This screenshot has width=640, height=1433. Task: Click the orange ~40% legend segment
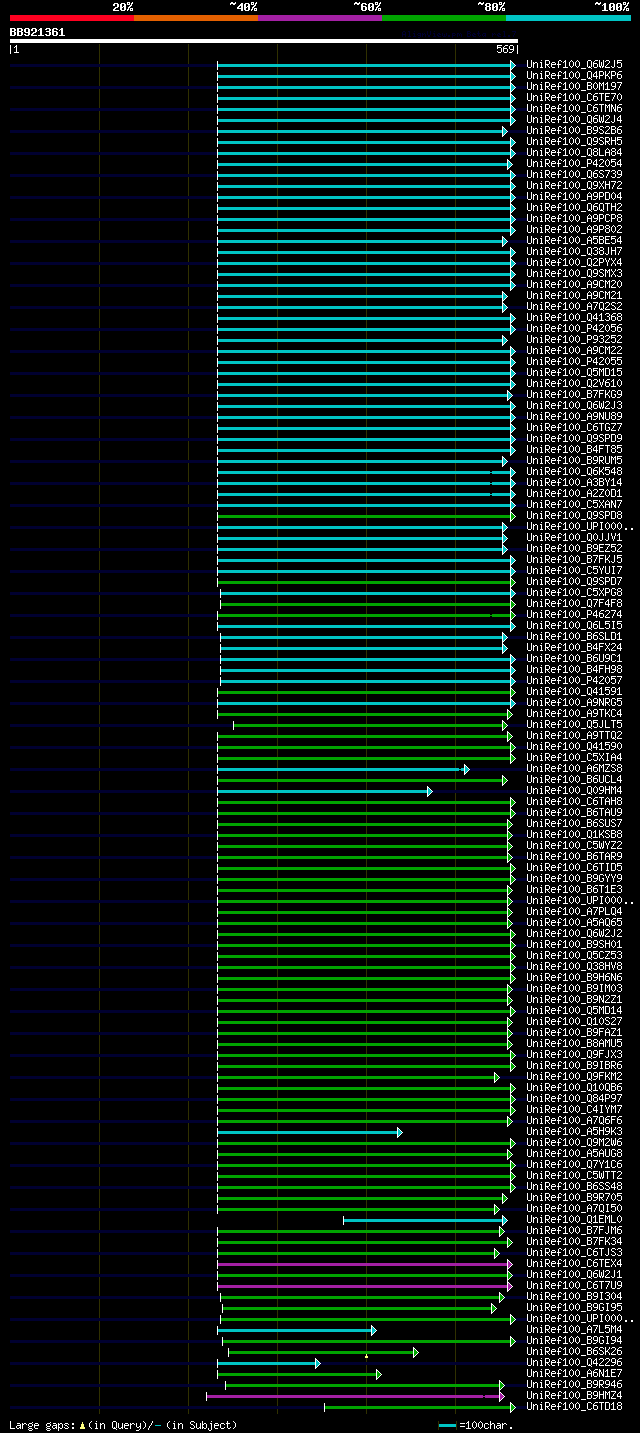[x=196, y=18]
